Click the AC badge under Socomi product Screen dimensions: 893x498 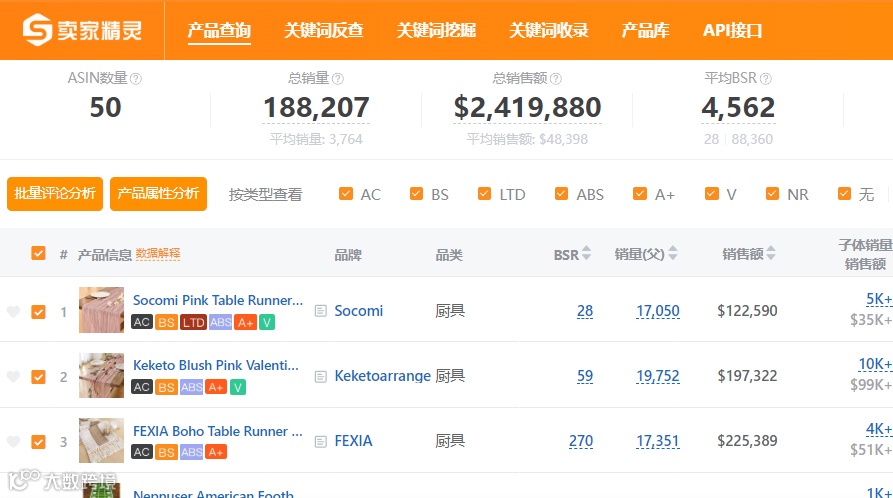[142, 323]
